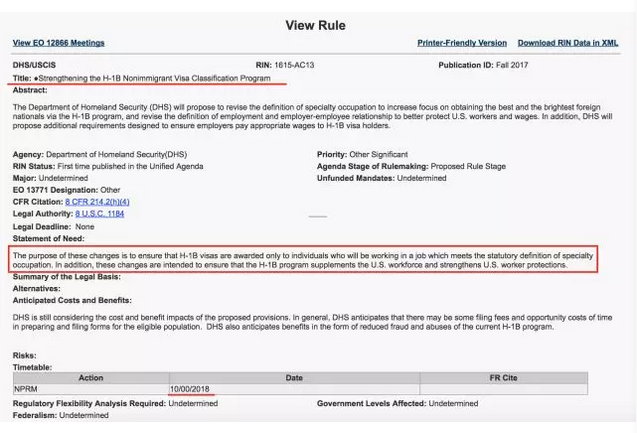Click Download RIN Data in XML
The width and height of the screenshot is (637, 433).
pos(567,43)
